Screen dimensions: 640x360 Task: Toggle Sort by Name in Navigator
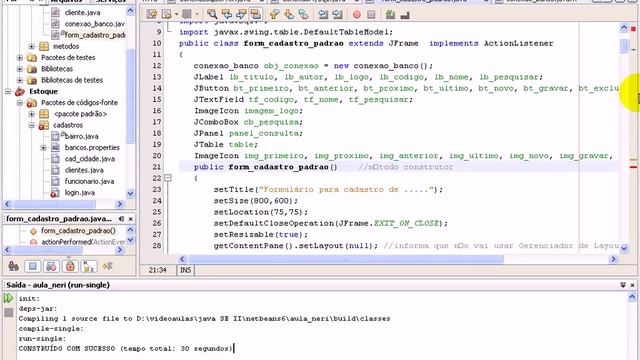[89, 266]
